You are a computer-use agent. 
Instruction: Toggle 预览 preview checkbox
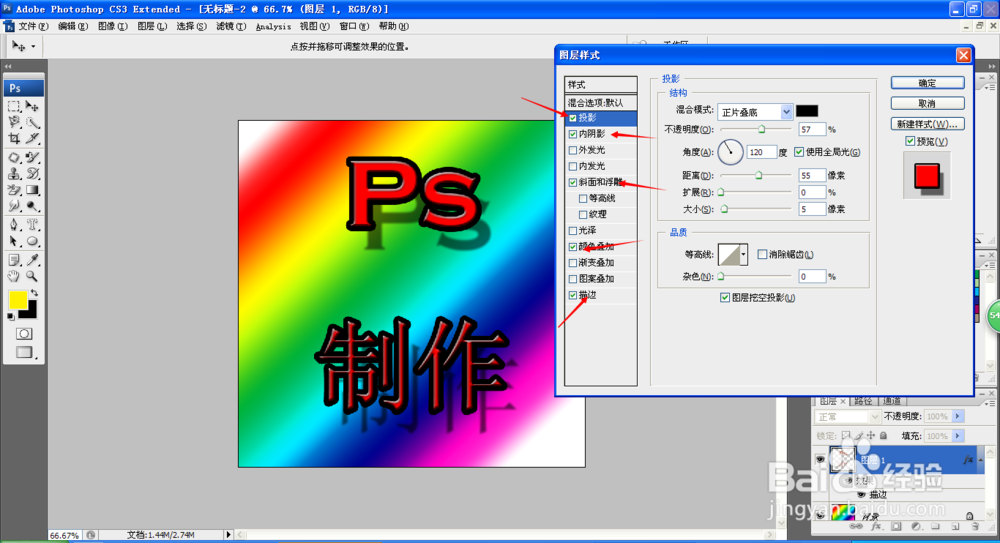click(x=910, y=141)
